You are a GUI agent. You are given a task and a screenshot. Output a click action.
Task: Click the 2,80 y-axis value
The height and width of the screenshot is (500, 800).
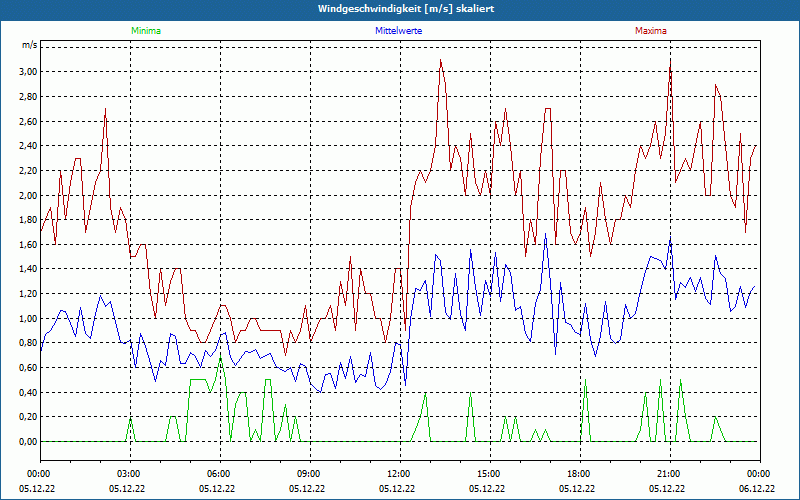tap(29, 96)
